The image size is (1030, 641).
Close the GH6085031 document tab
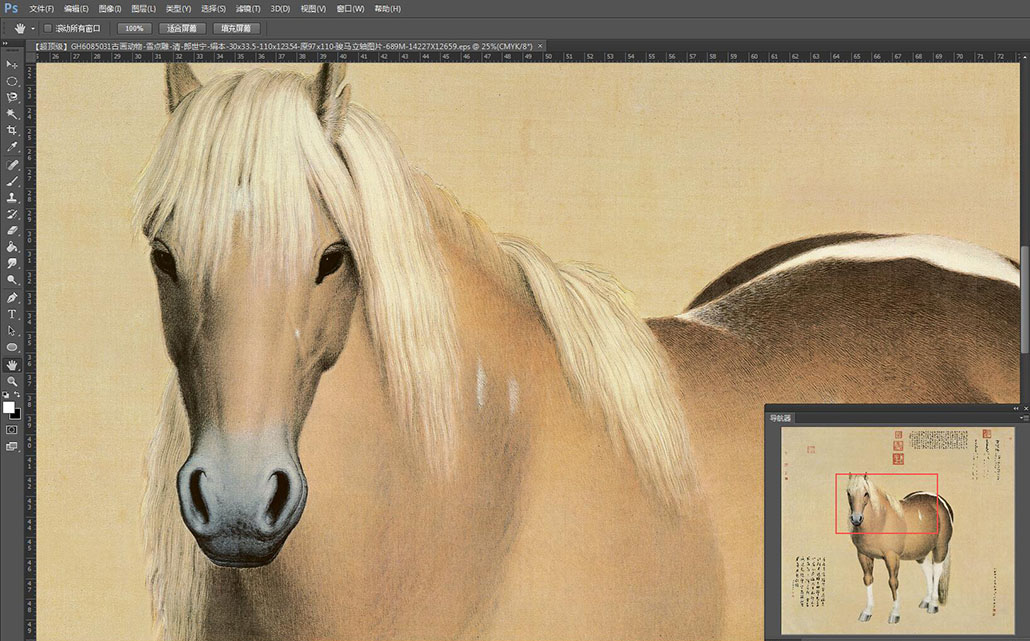point(540,46)
